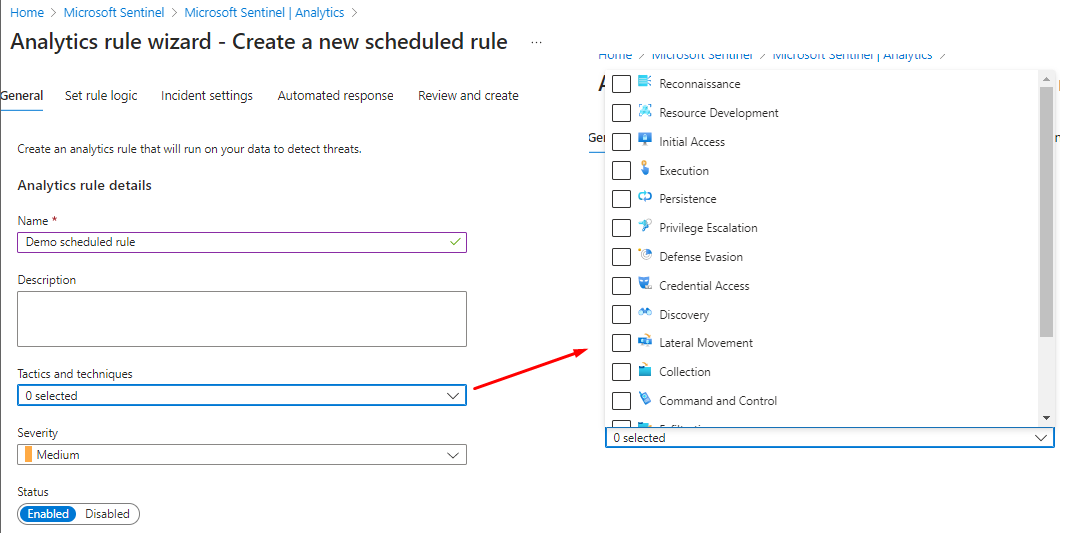
Task: Click the Credential Access tactic icon
Action: point(645,284)
